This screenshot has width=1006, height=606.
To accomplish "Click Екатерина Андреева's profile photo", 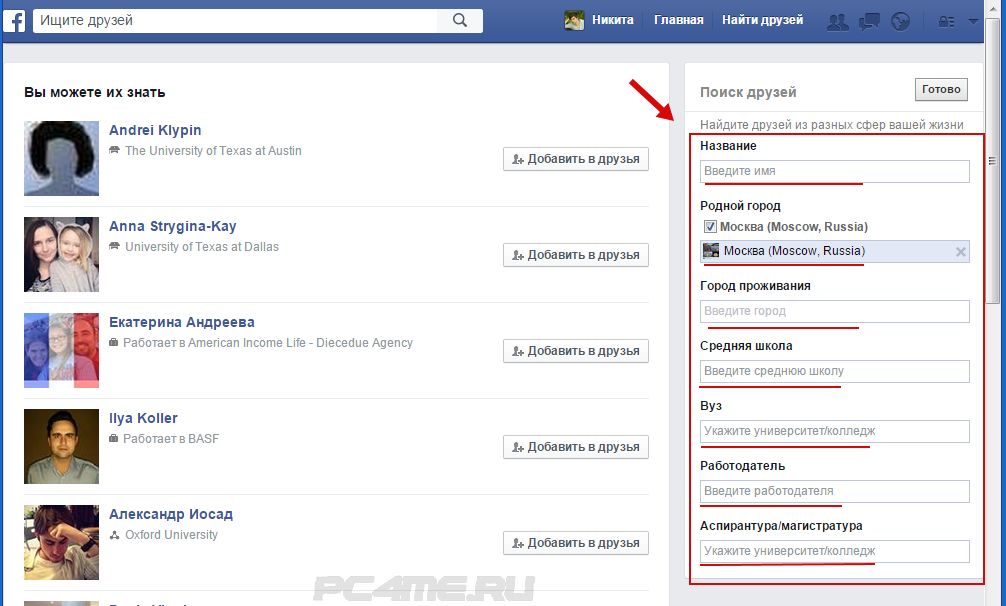I will pyautogui.click(x=61, y=350).
